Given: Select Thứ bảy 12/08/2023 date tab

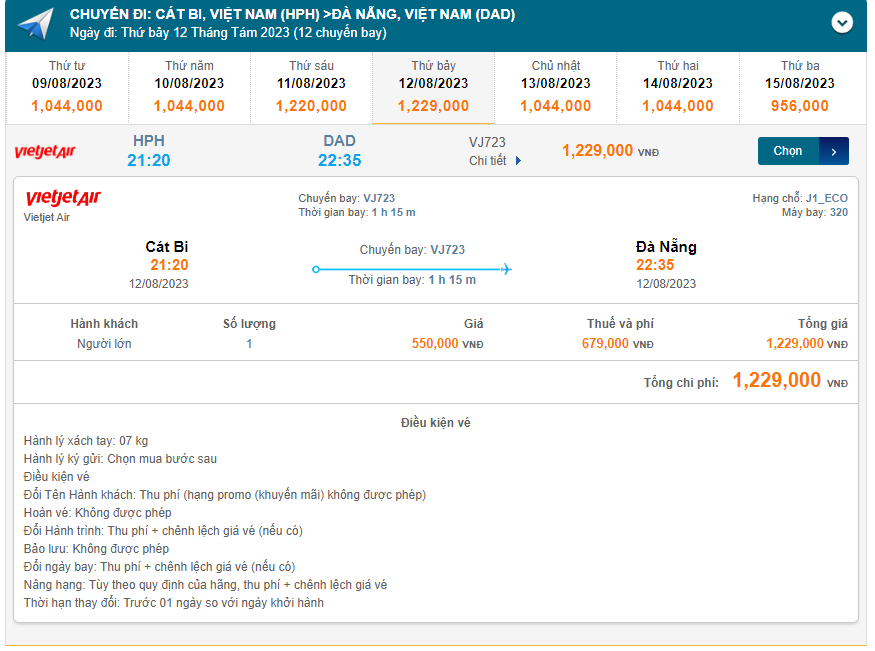Looking at the screenshot, I should tap(433, 86).
